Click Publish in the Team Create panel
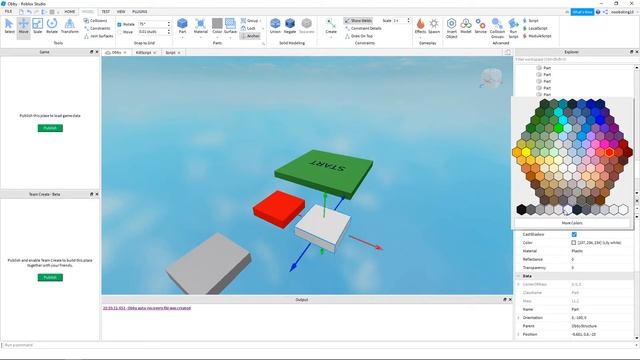The height and width of the screenshot is (360, 640). tap(50, 278)
